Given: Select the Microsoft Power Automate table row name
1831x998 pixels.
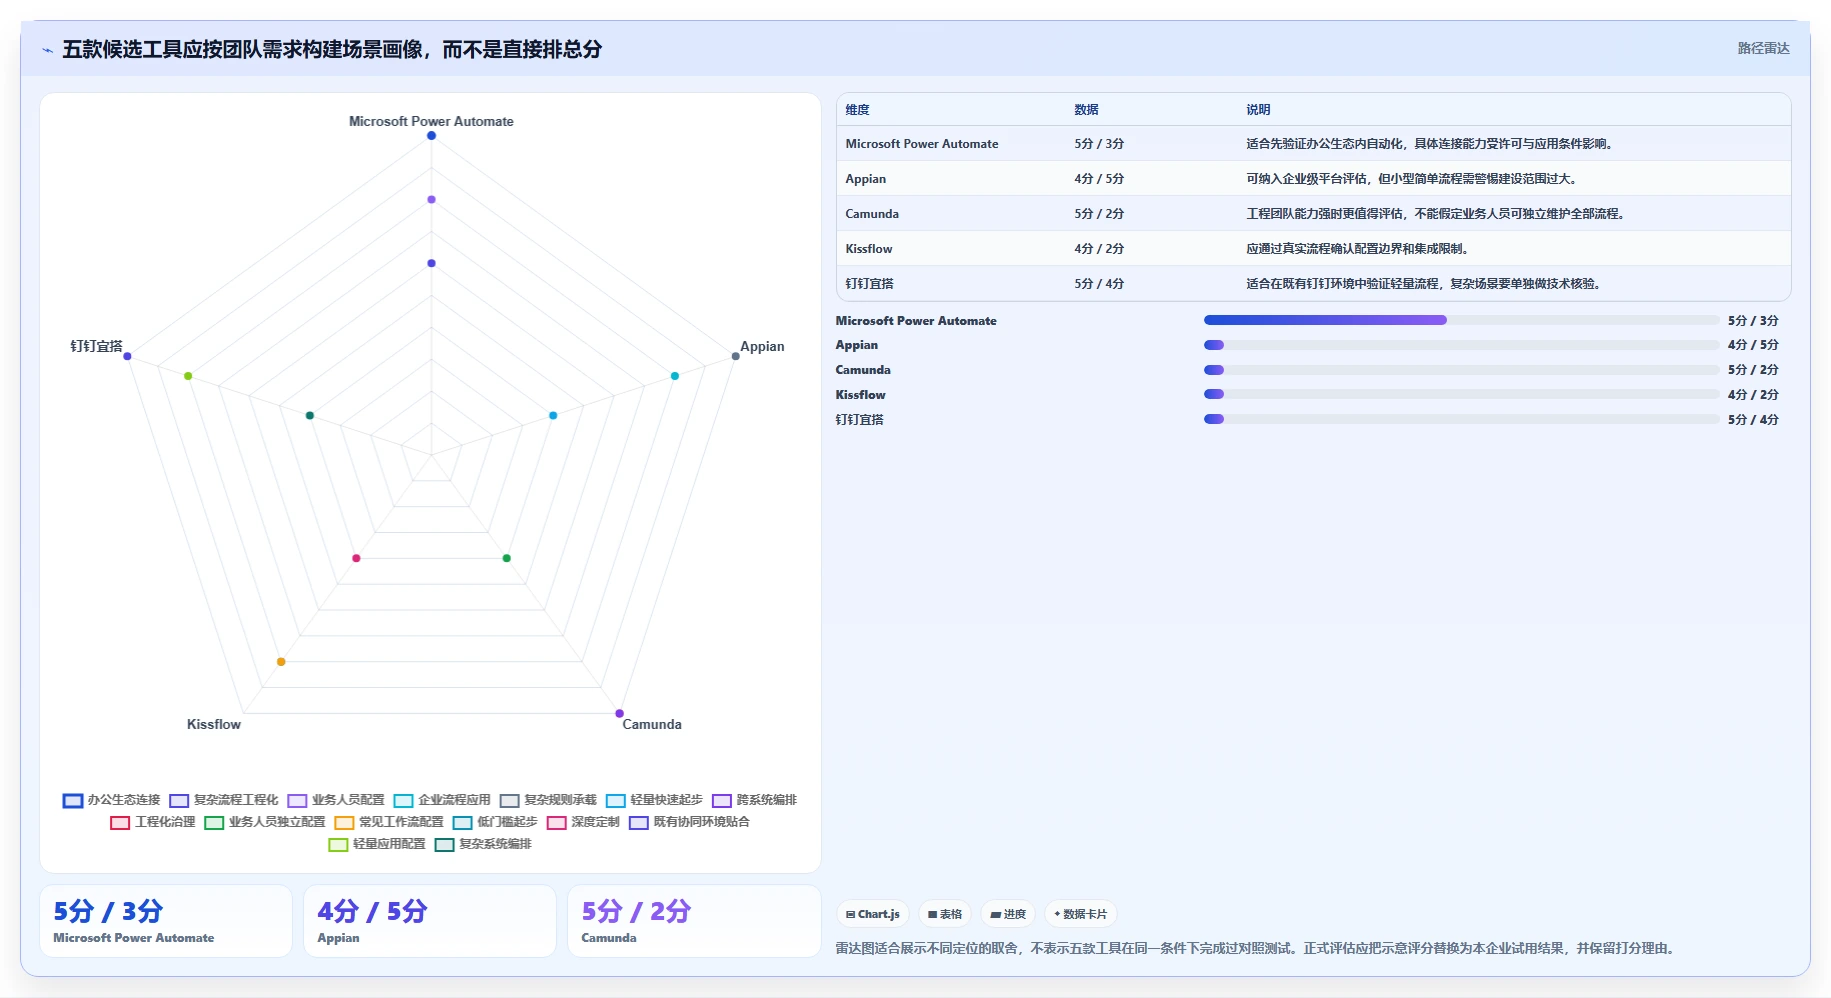Looking at the screenshot, I should pos(922,144).
